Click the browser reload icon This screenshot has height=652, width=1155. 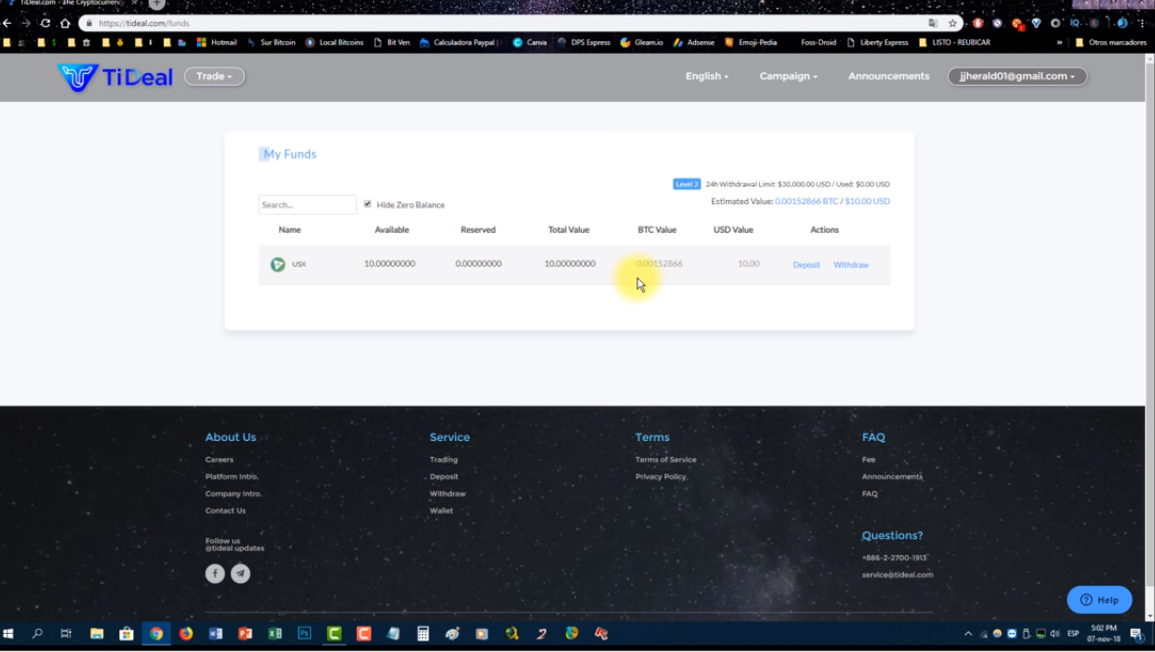[x=45, y=24]
